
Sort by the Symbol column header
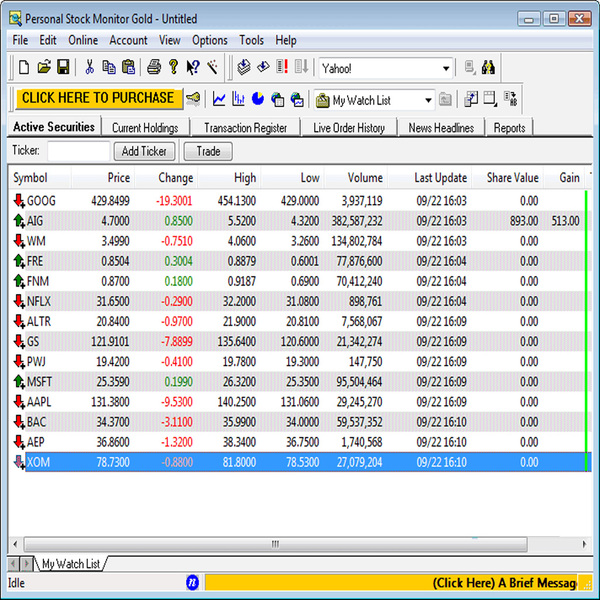click(x=39, y=178)
